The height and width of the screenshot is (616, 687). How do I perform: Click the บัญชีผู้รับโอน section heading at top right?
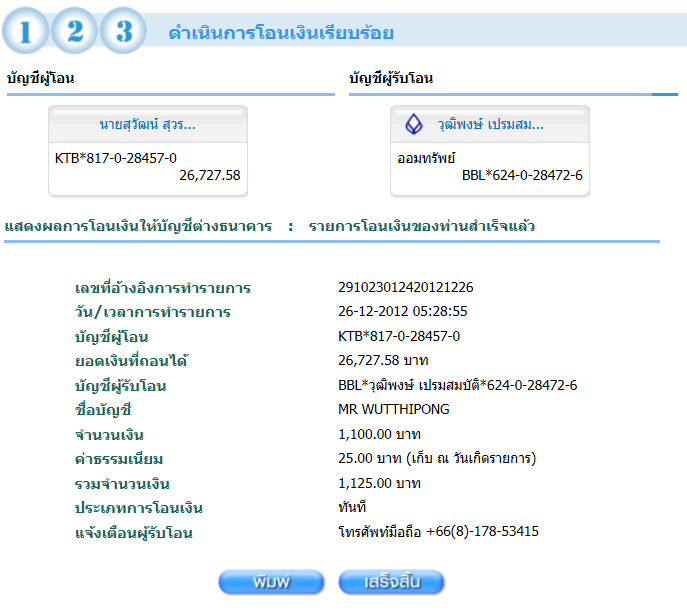[x=391, y=78]
